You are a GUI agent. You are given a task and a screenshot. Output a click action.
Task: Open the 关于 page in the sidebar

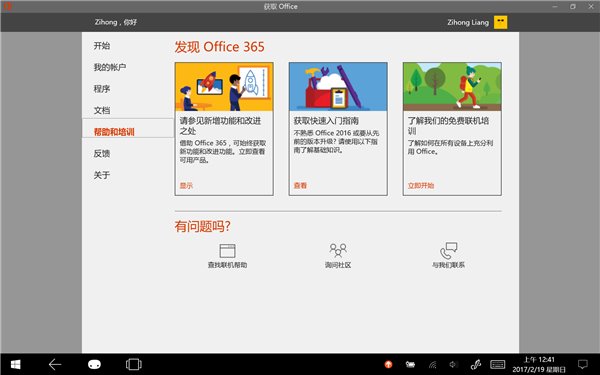tap(102, 175)
